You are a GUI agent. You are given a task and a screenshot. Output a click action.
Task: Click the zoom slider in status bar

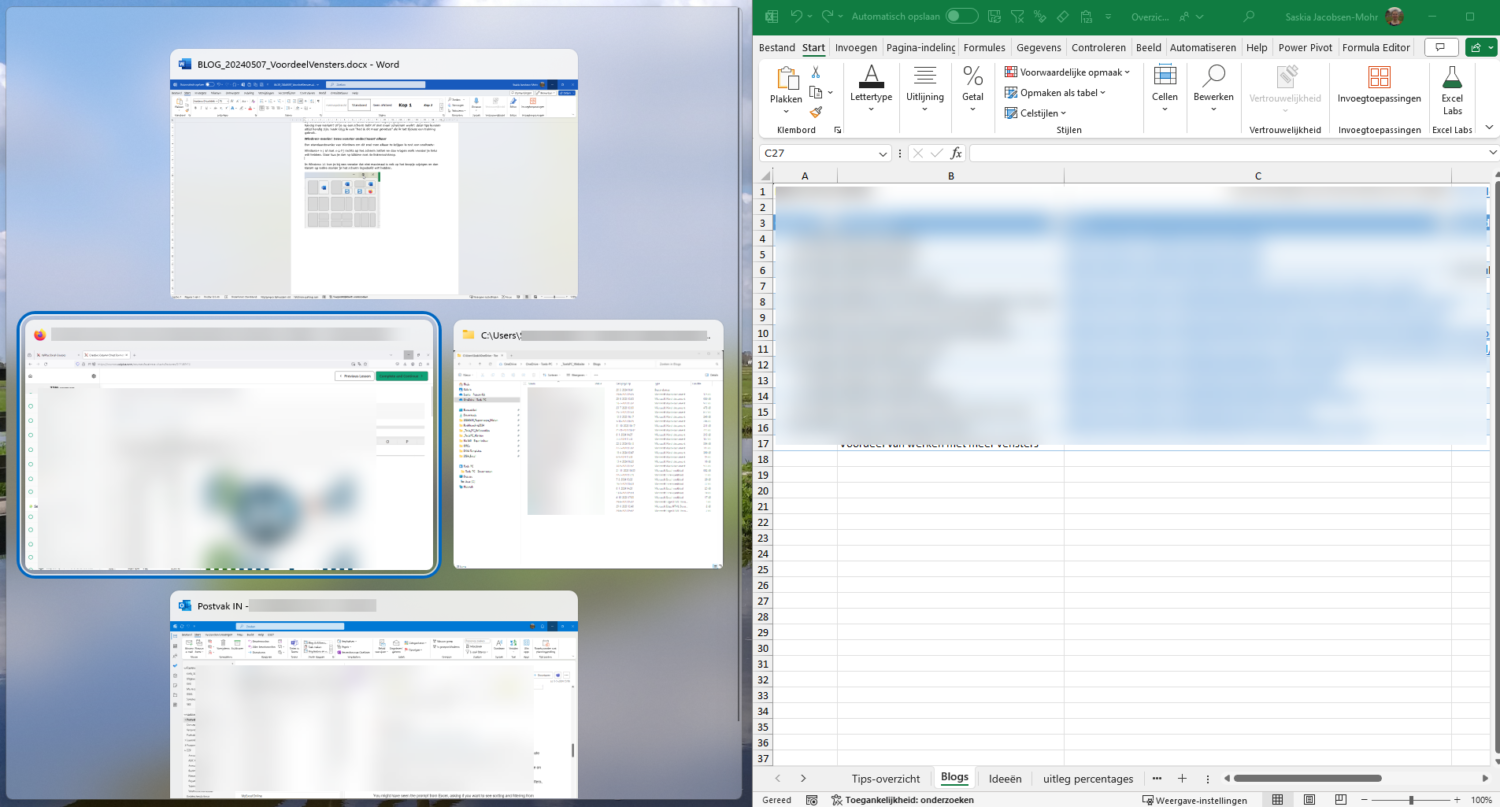1411,800
